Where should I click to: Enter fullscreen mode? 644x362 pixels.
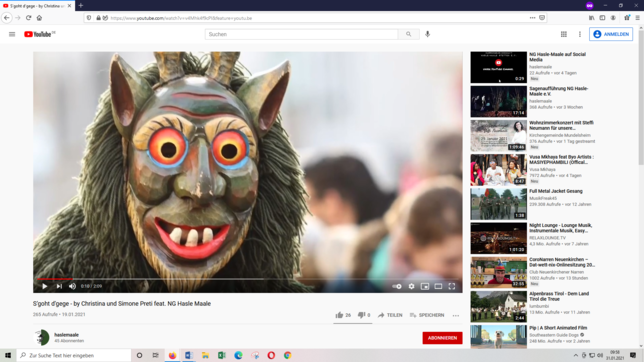click(452, 286)
